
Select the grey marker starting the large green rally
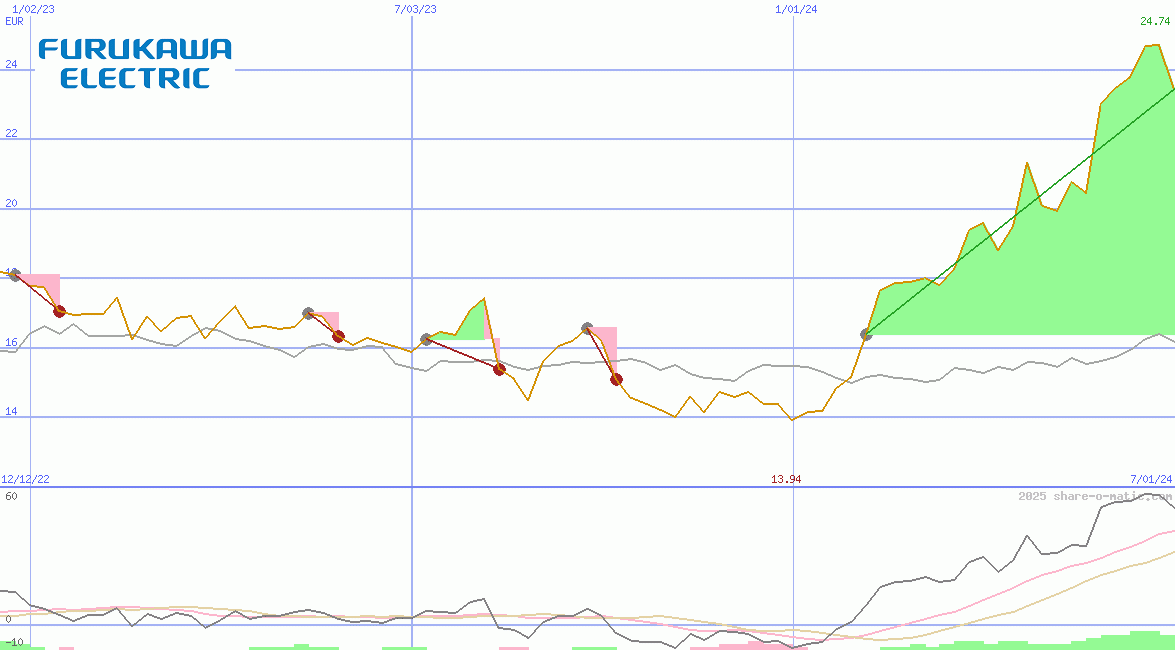click(866, 334)
